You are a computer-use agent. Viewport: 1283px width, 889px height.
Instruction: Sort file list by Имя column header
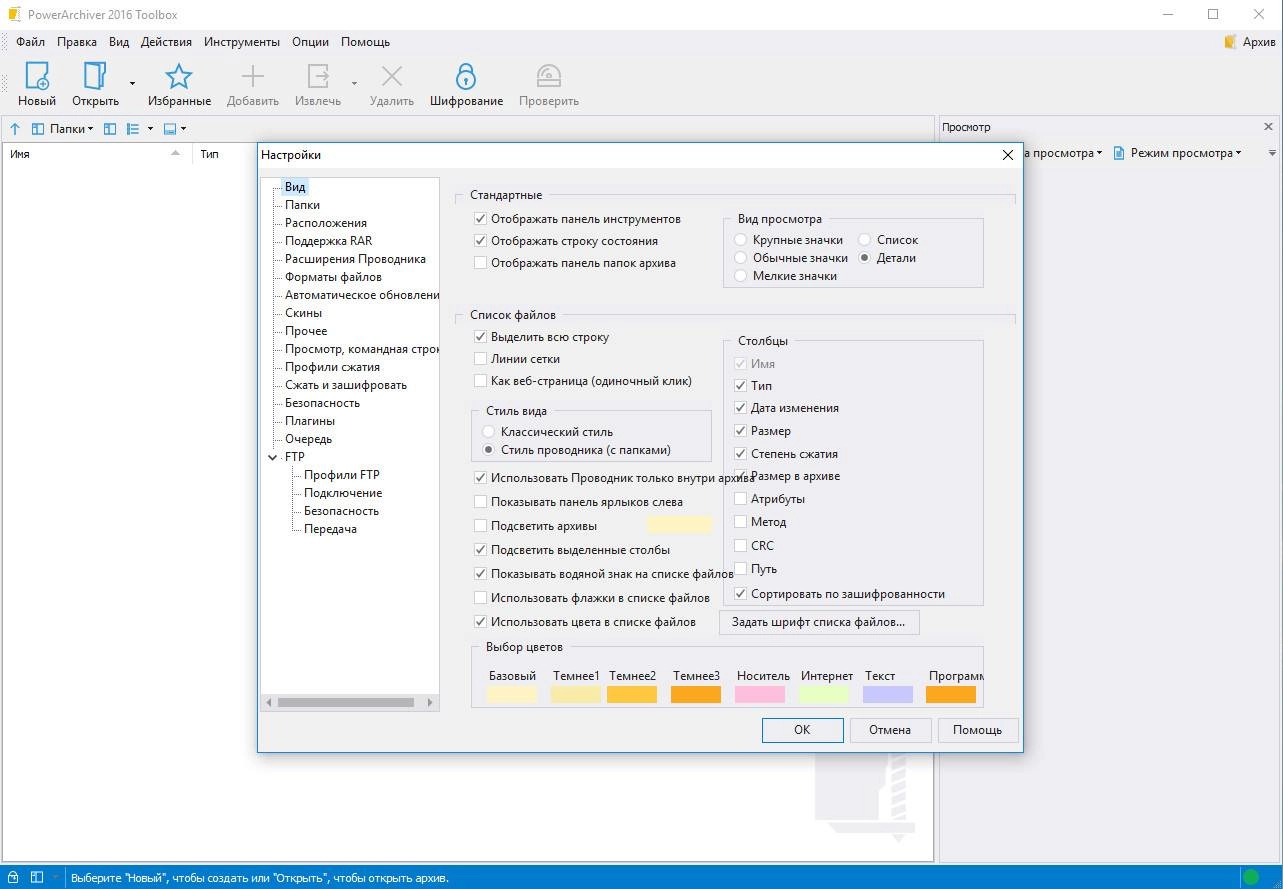pyautogui.click(x=96, y=154)
